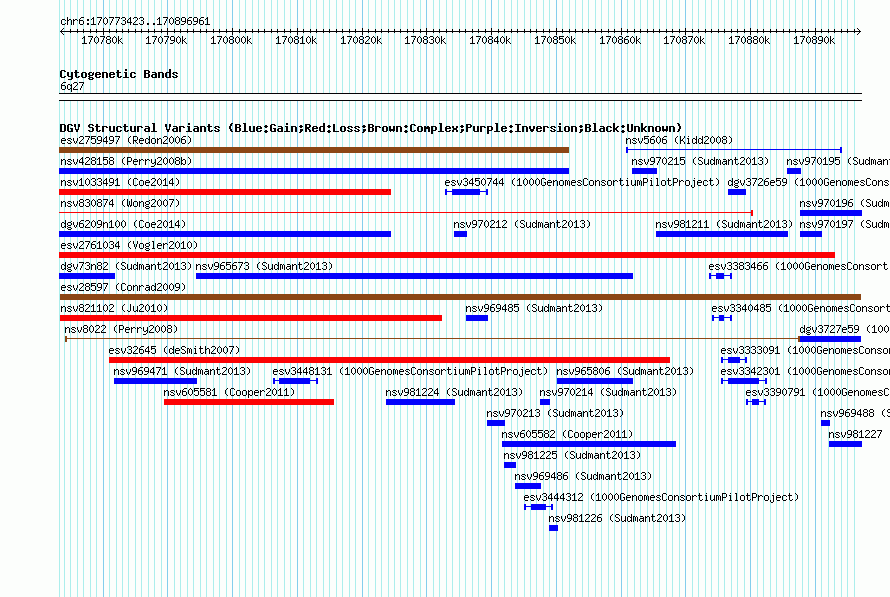Click nsv970196 blue bar
The height and width of the screenshot is (597, 890).
(831, 213)
